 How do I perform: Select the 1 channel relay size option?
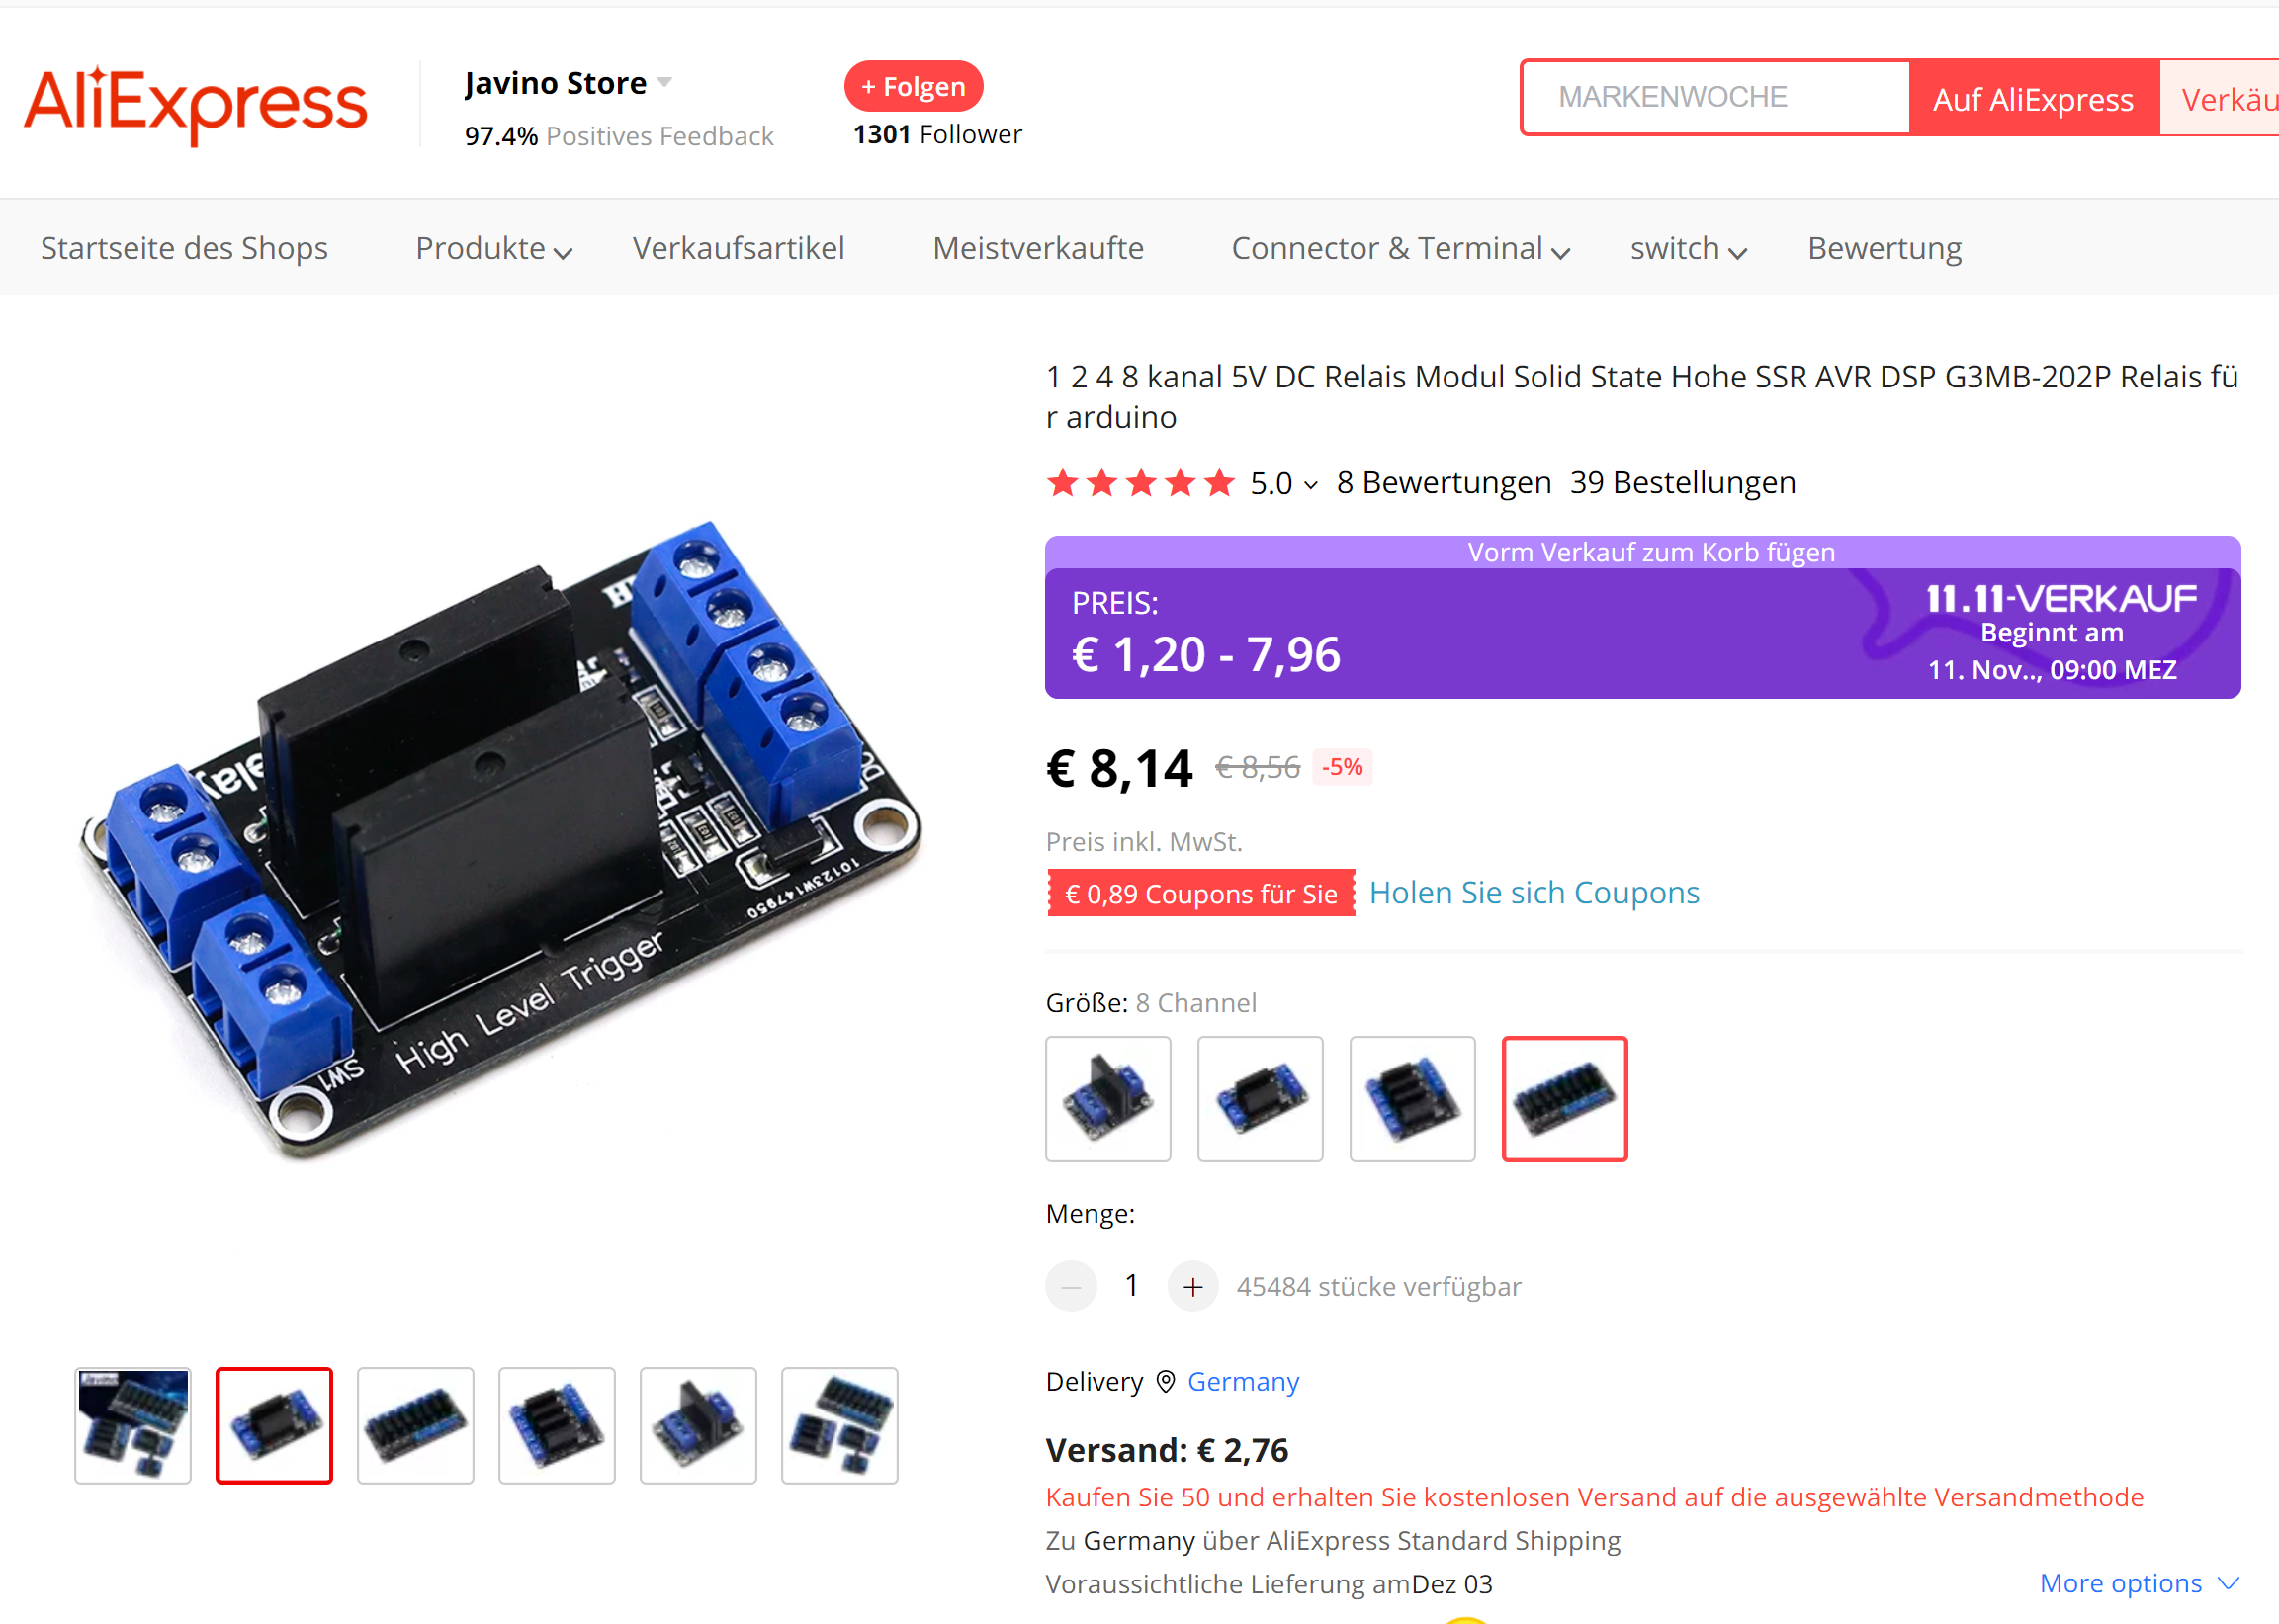[1108, 1099]
